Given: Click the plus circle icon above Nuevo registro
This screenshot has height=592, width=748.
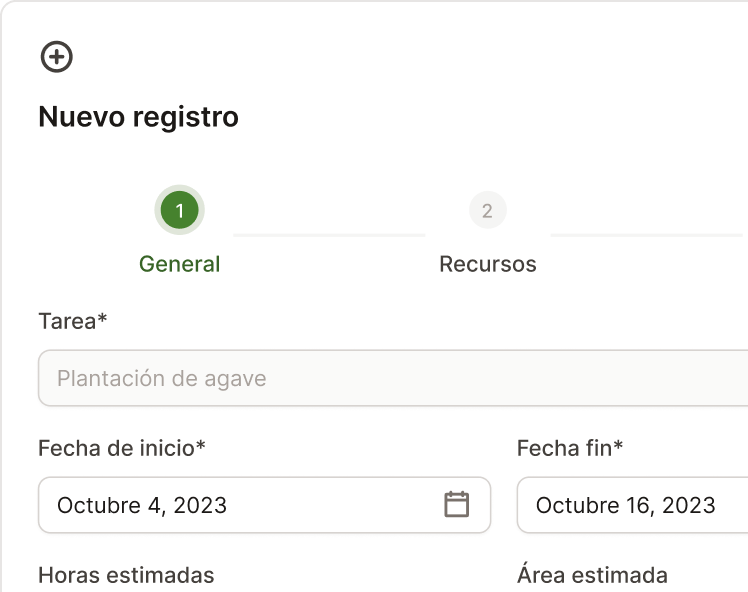Looking at the screenshot, I should pos(57,57).
